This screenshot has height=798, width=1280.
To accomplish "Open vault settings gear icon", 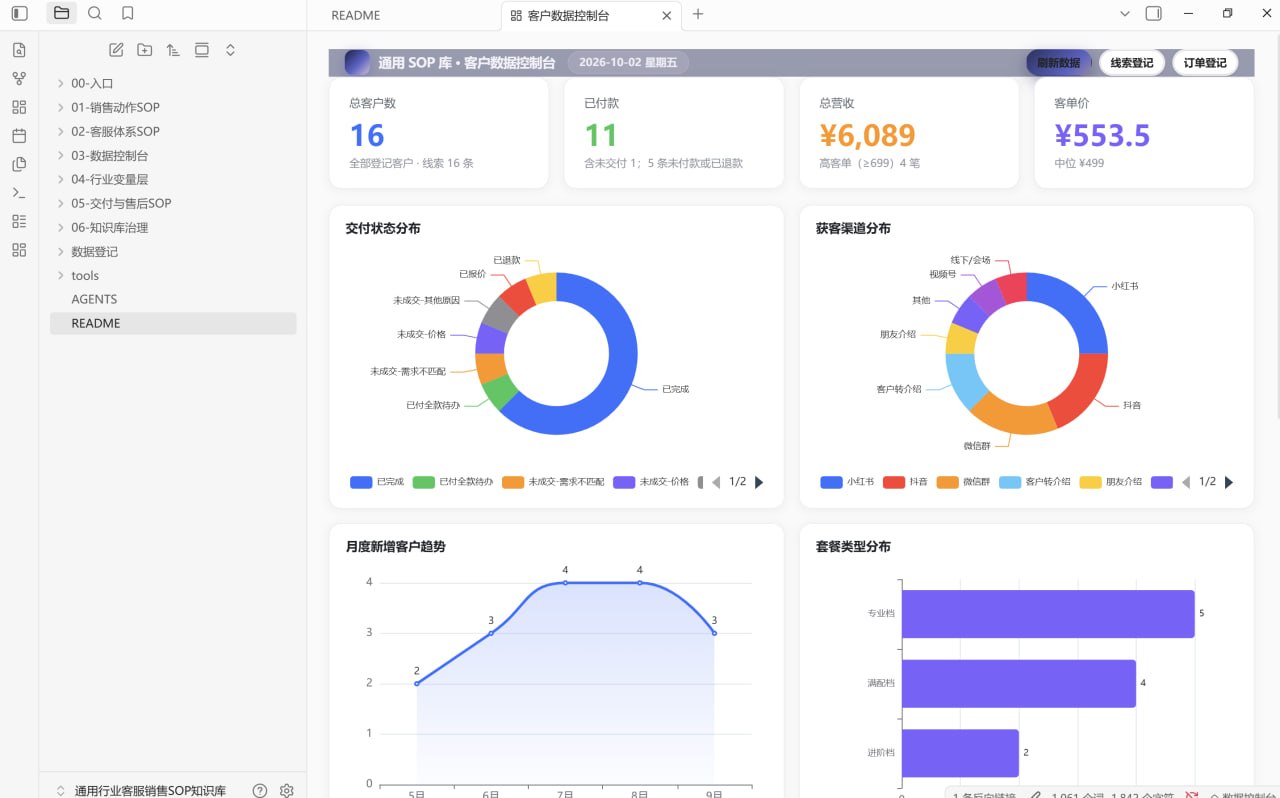I will (x=287, y=790).
